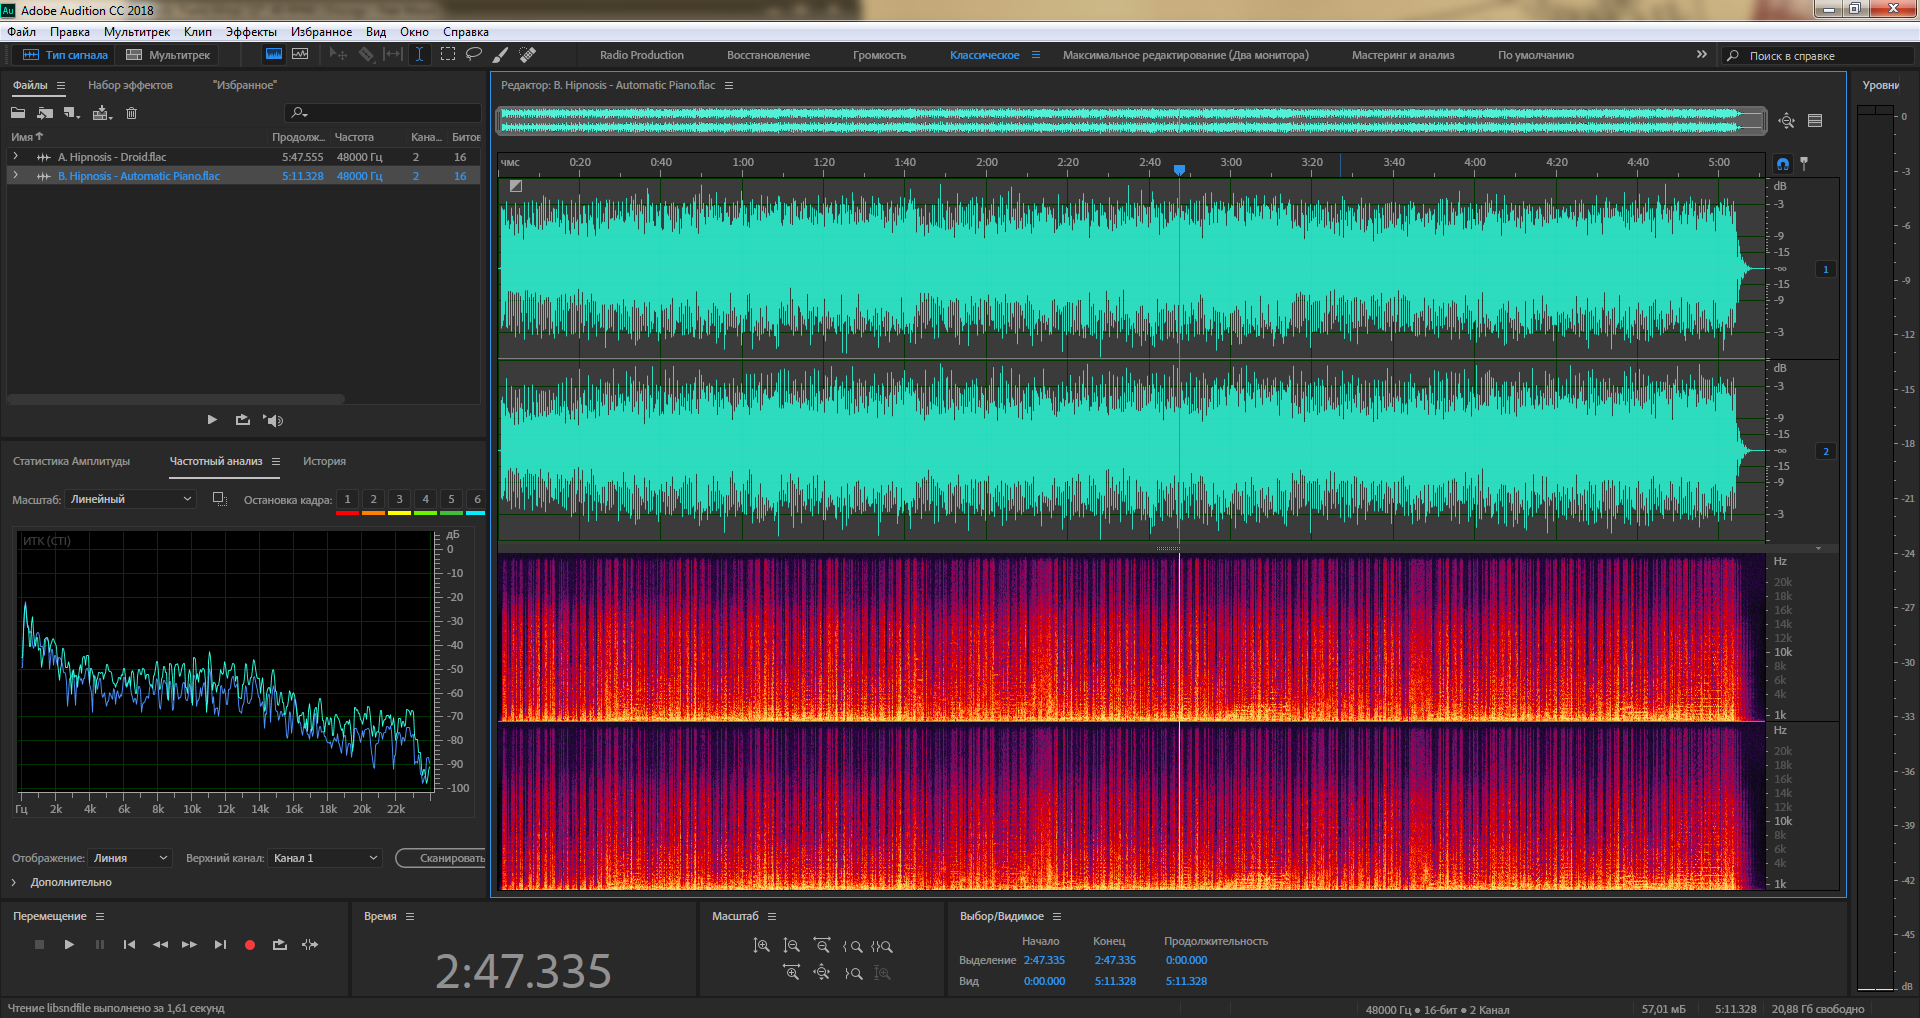Open the Масштаб Линейный dropdown

[130, 499]
